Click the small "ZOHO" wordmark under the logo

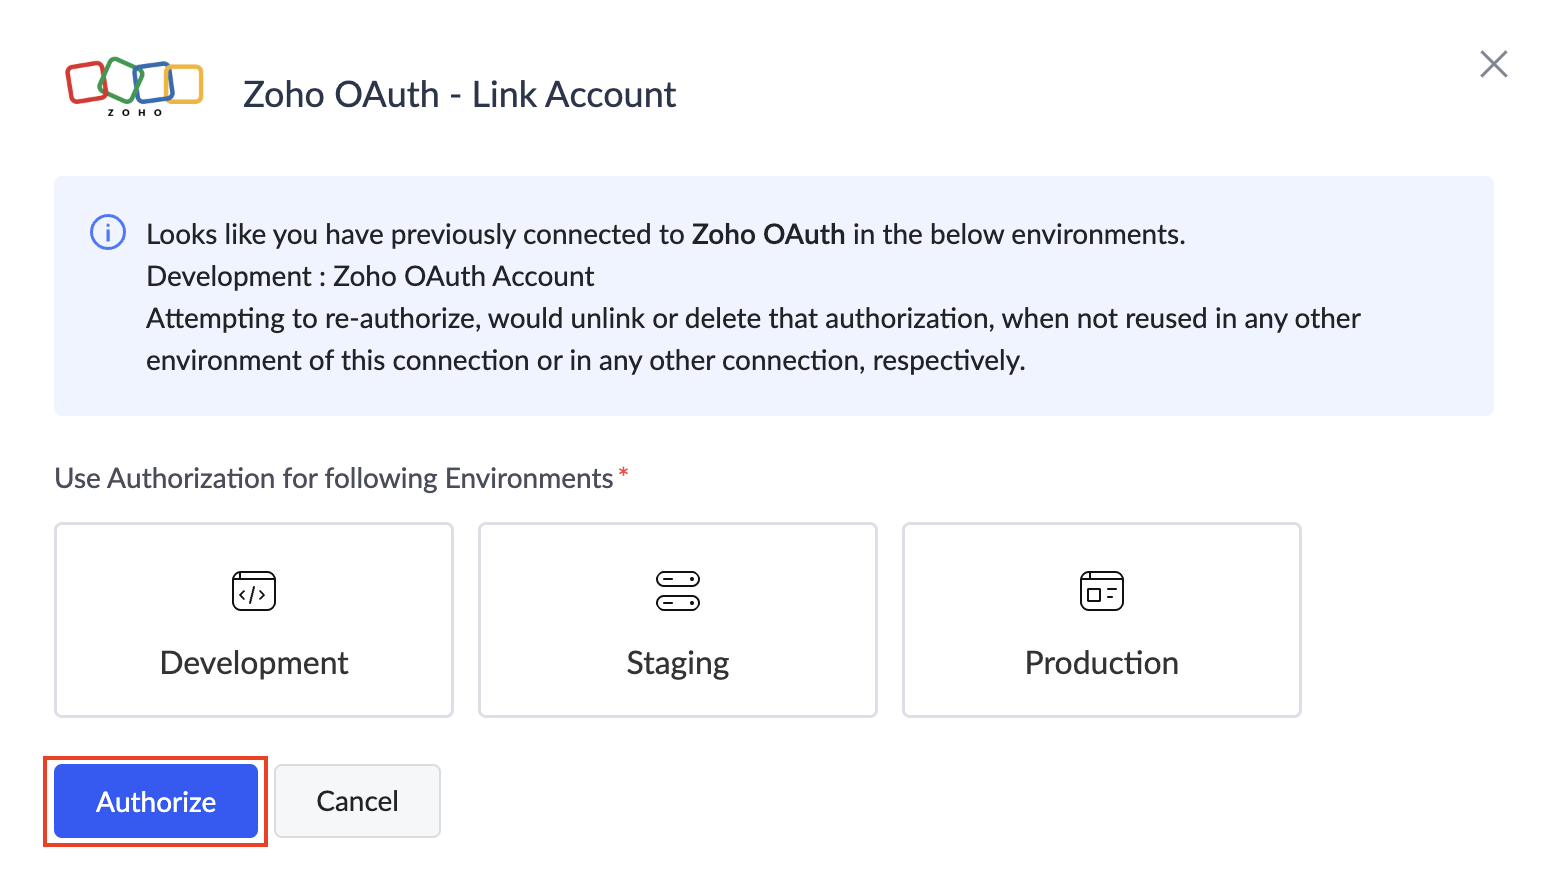(x=135, y=113)
